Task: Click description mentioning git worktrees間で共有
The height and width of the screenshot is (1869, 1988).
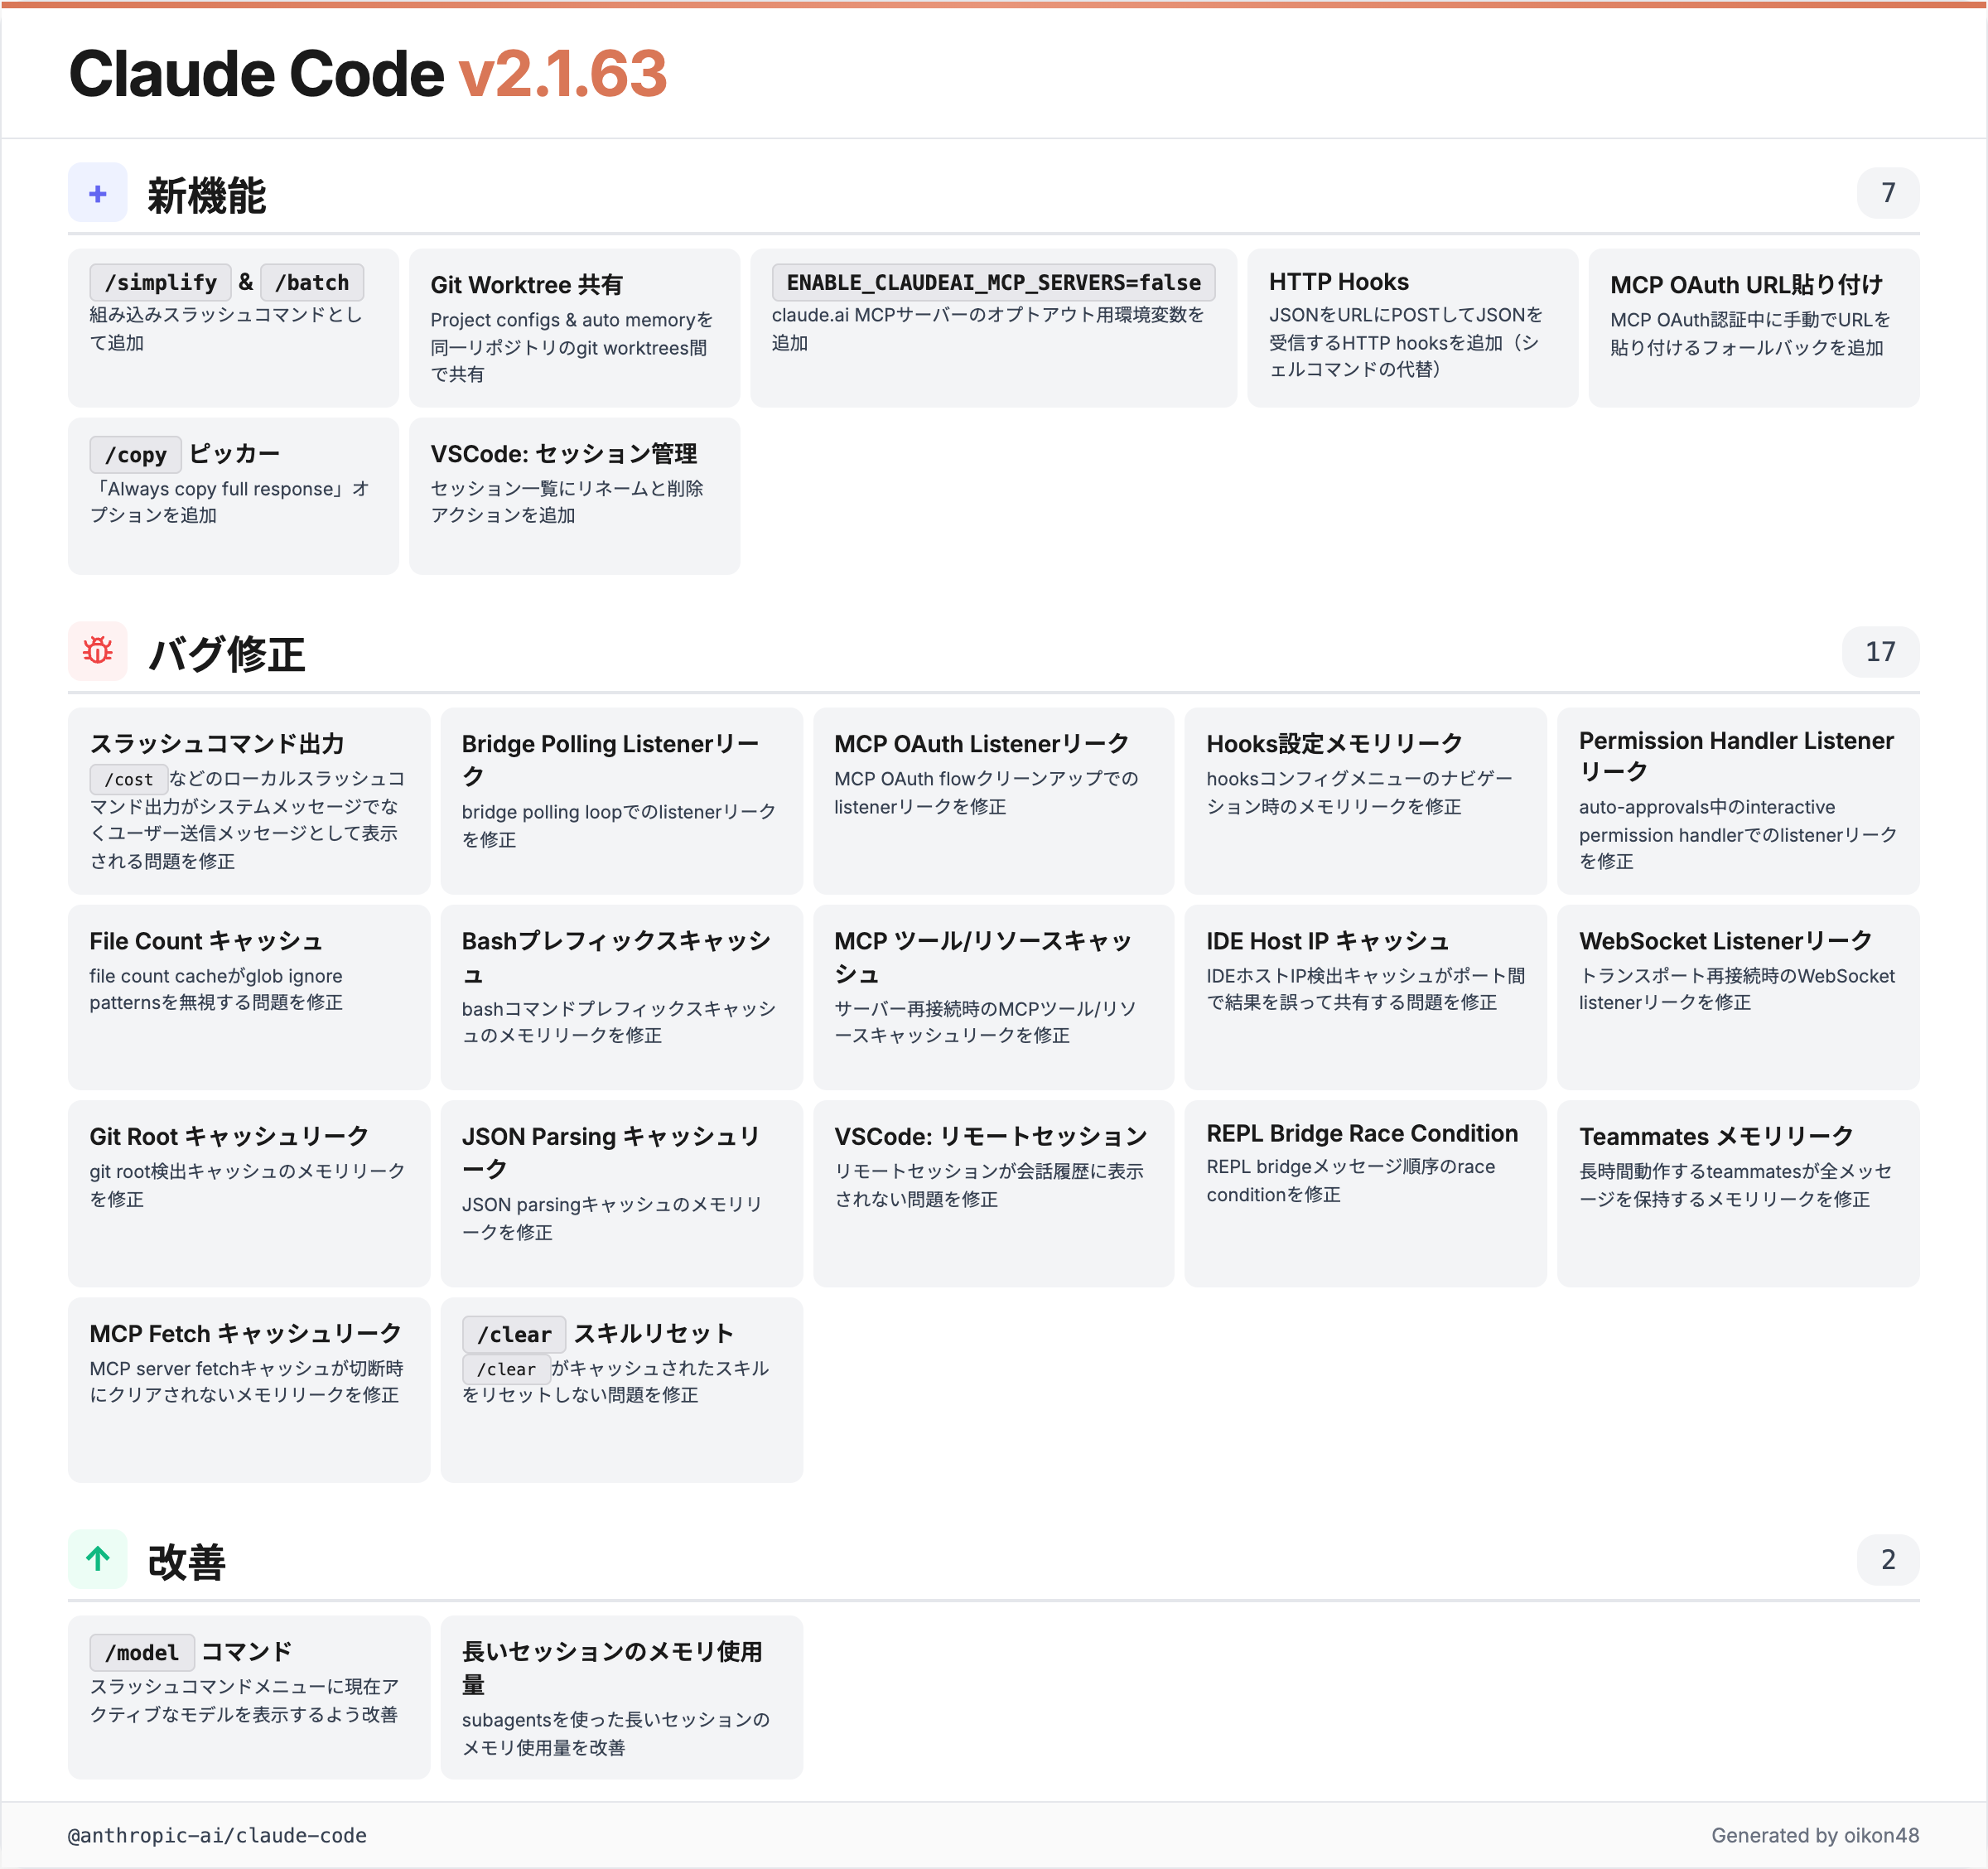Action: (571, 347)
